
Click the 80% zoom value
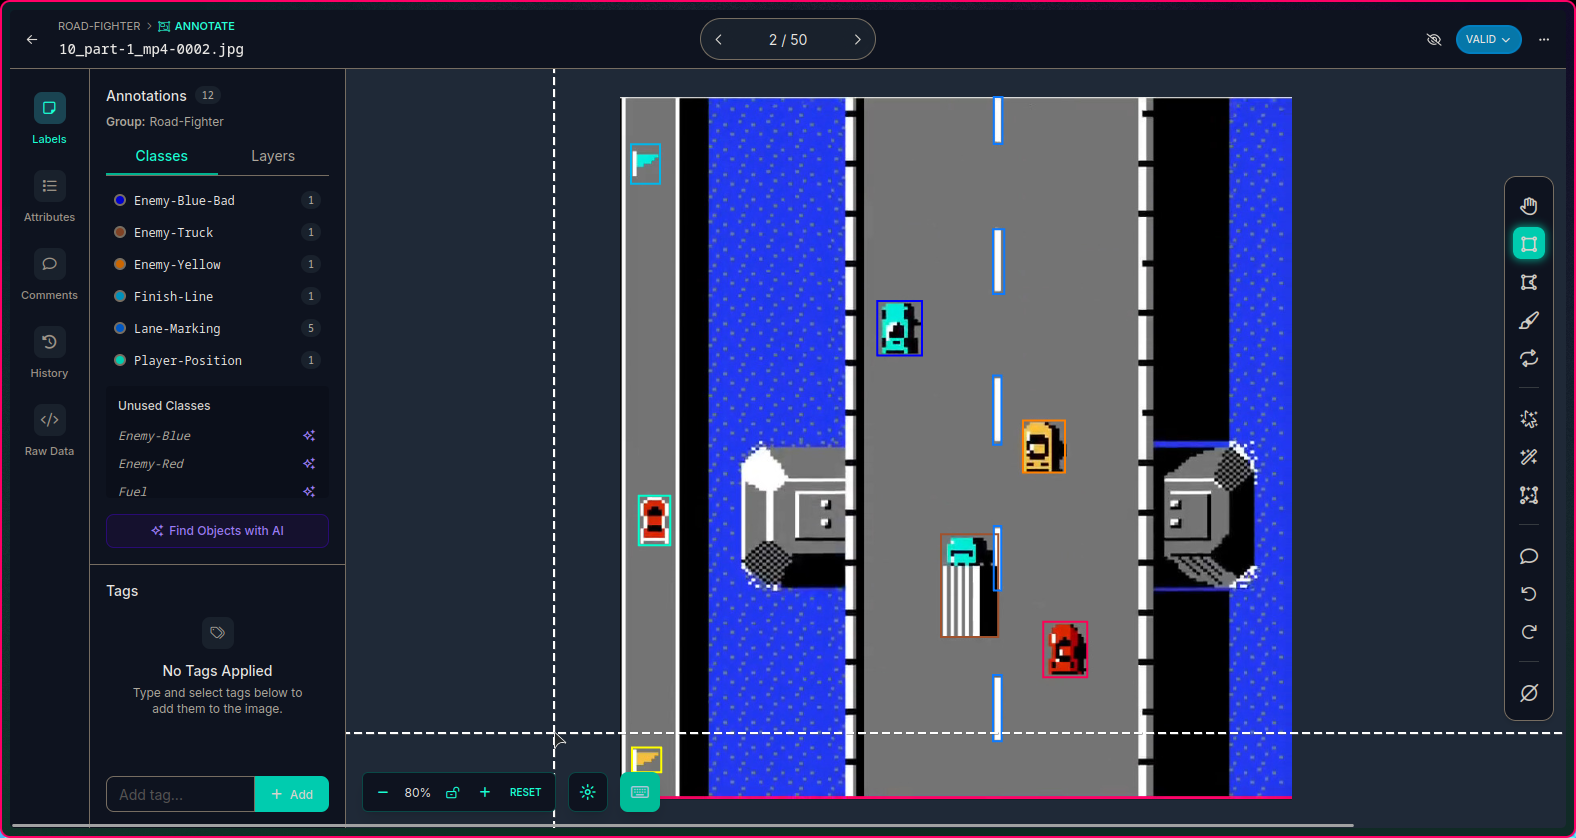click(417, 792)
